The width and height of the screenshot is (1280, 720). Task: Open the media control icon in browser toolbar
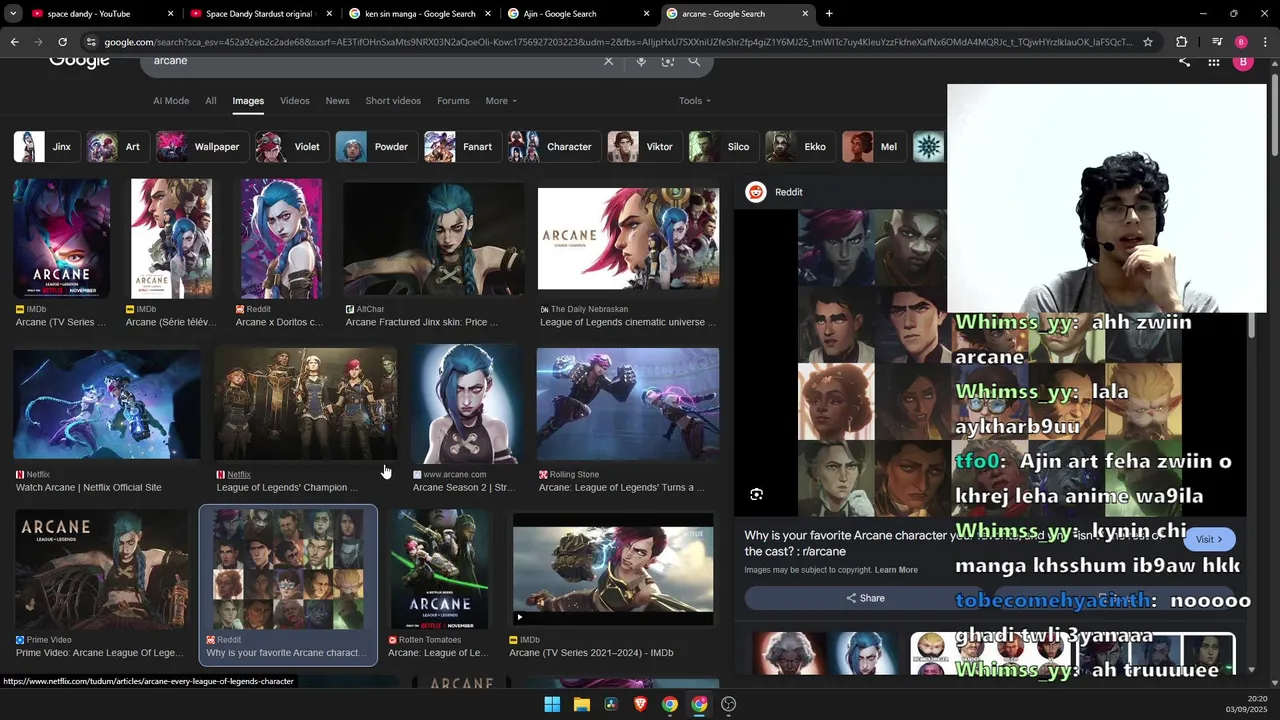click(x=1216, y=42)
